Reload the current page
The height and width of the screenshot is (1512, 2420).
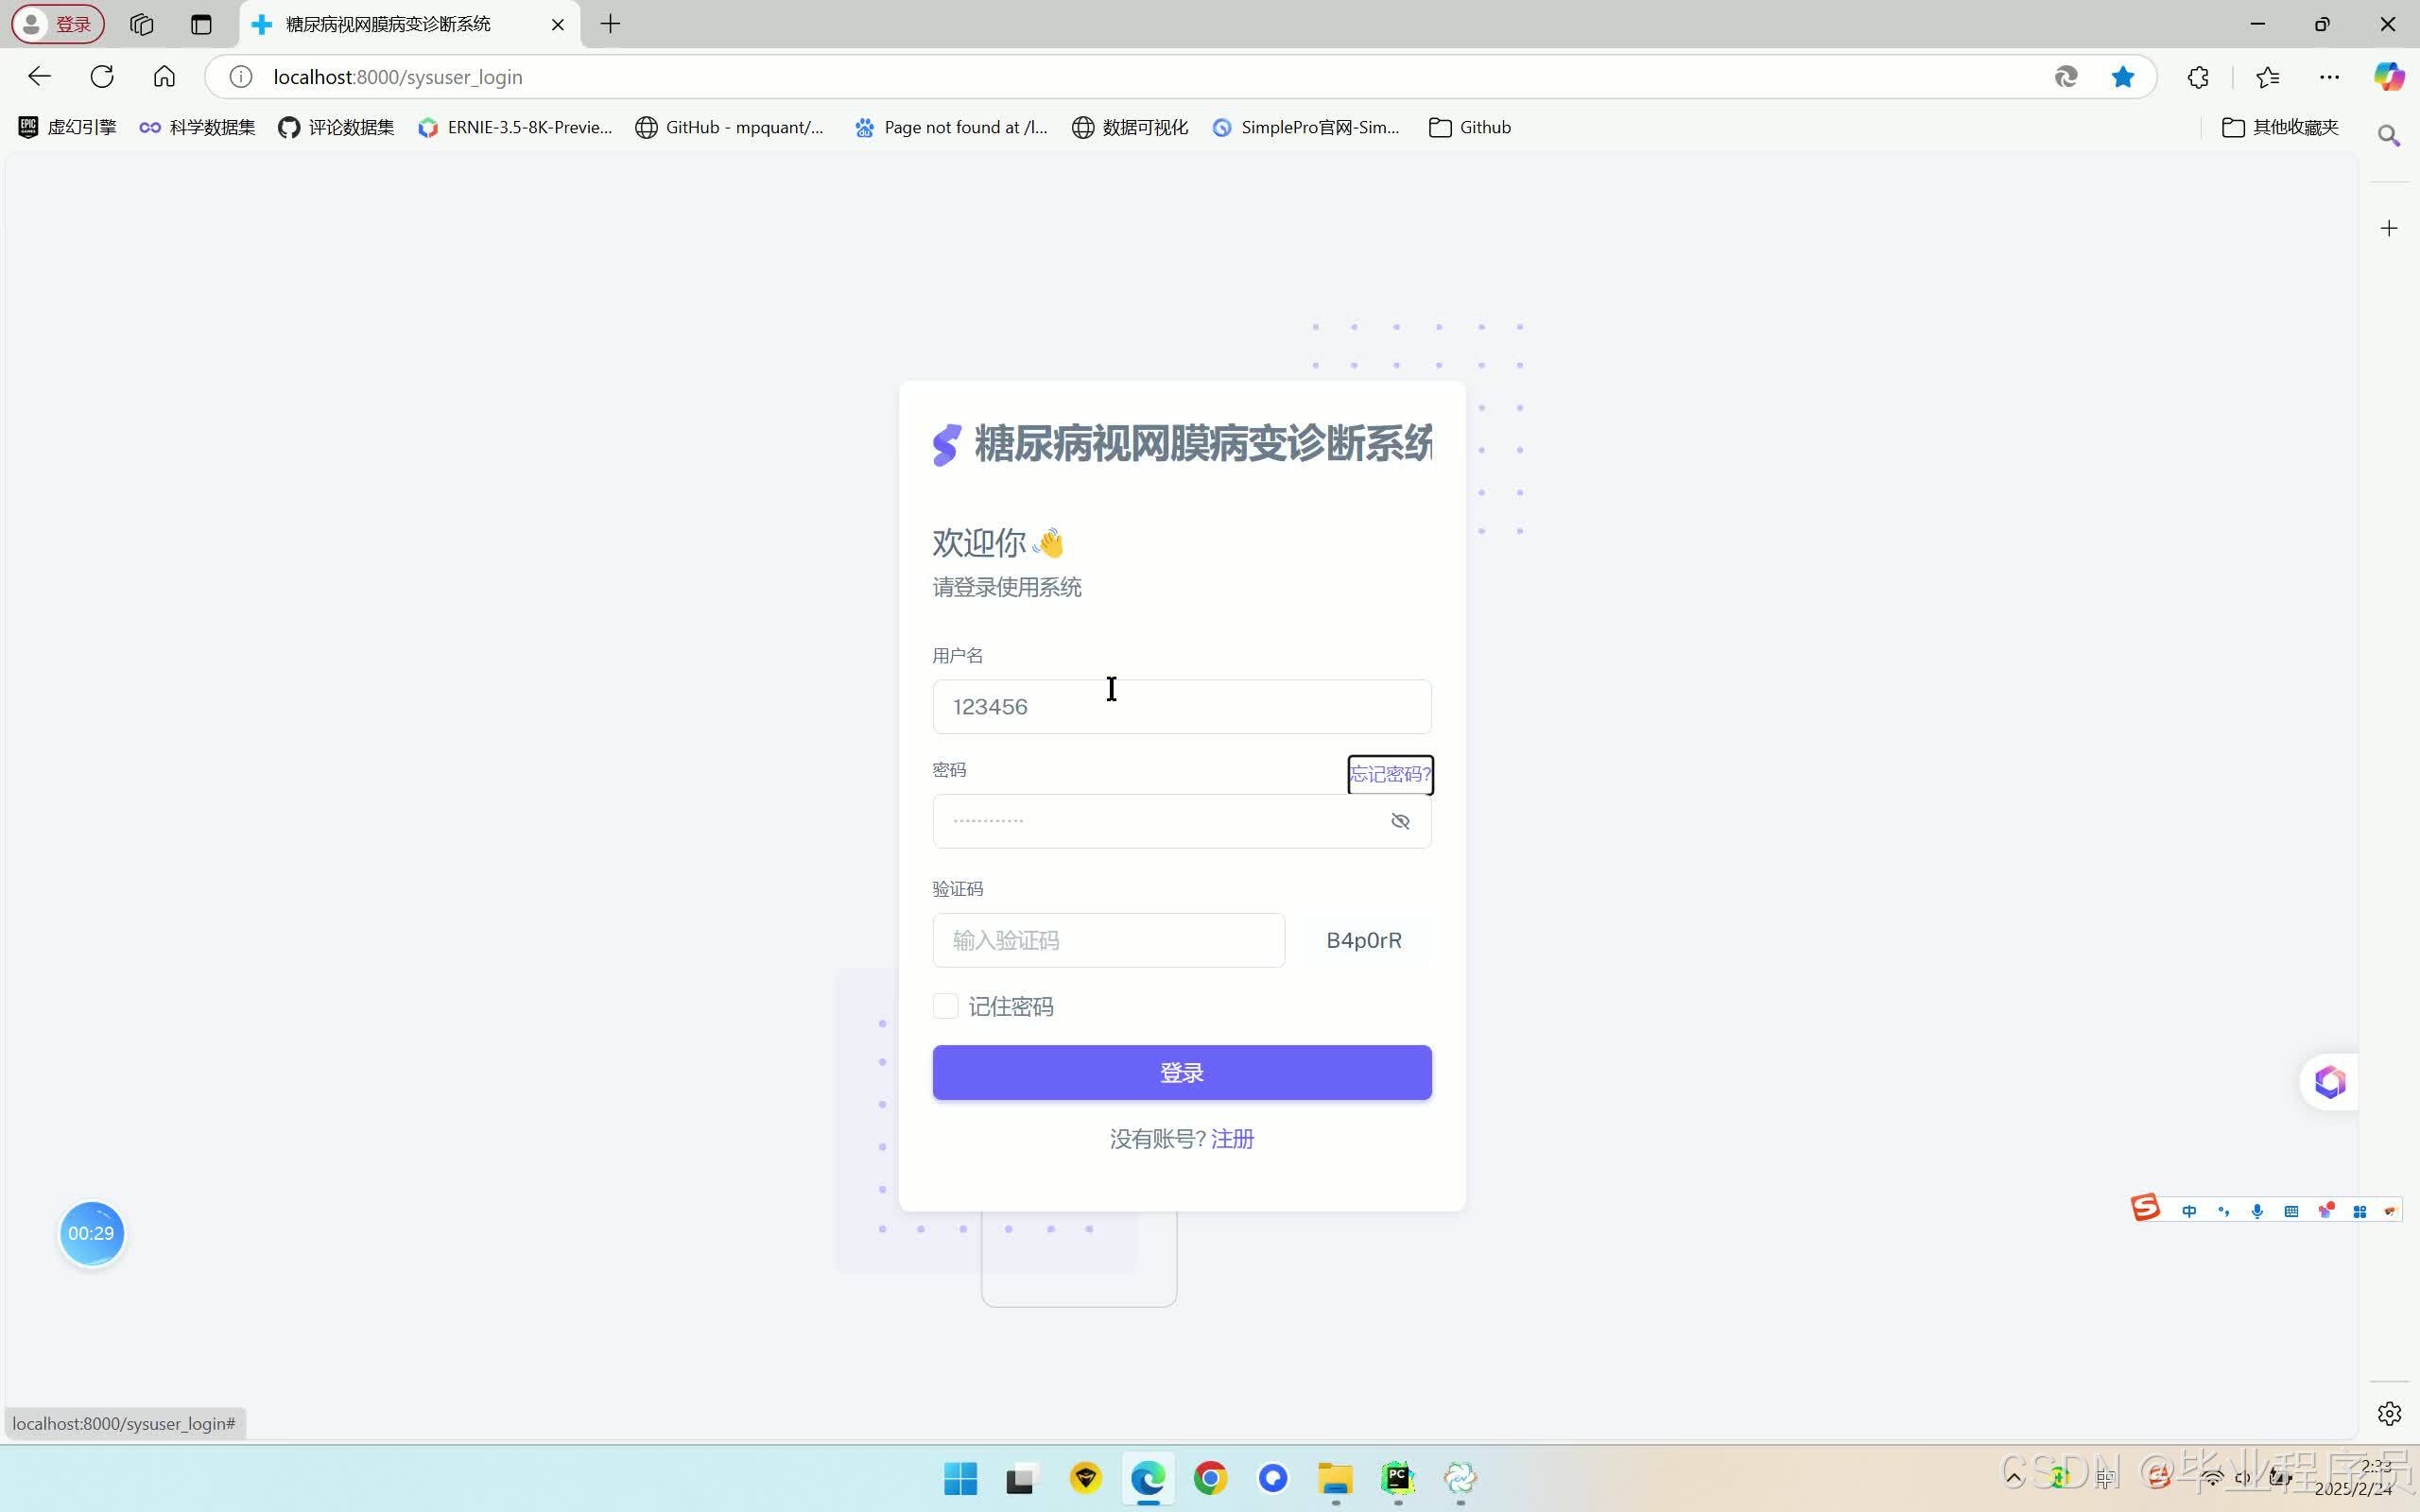pos(102,77)
